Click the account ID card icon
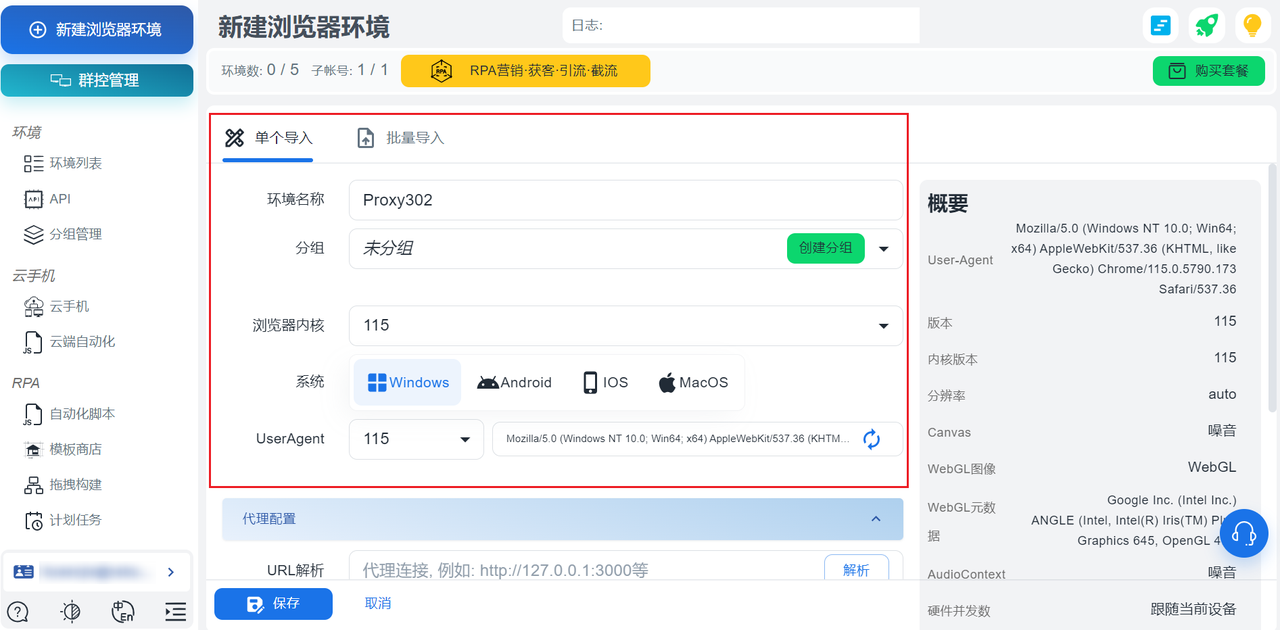1280x630 pixels. coord(23,572)
